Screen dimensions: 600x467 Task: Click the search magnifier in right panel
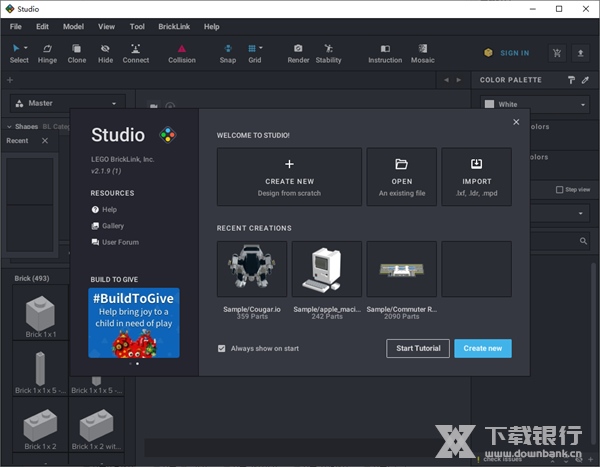pyautogui.click(x=583, y=241)
